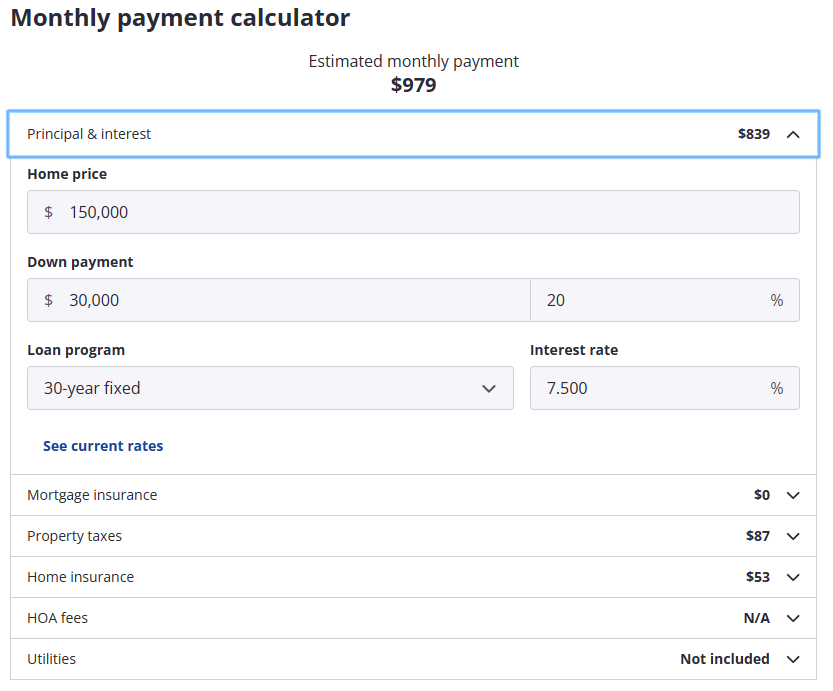Expand the Property taxes section label
The image size is (833, 691).
pyautogui.click(x=75, y=536)
